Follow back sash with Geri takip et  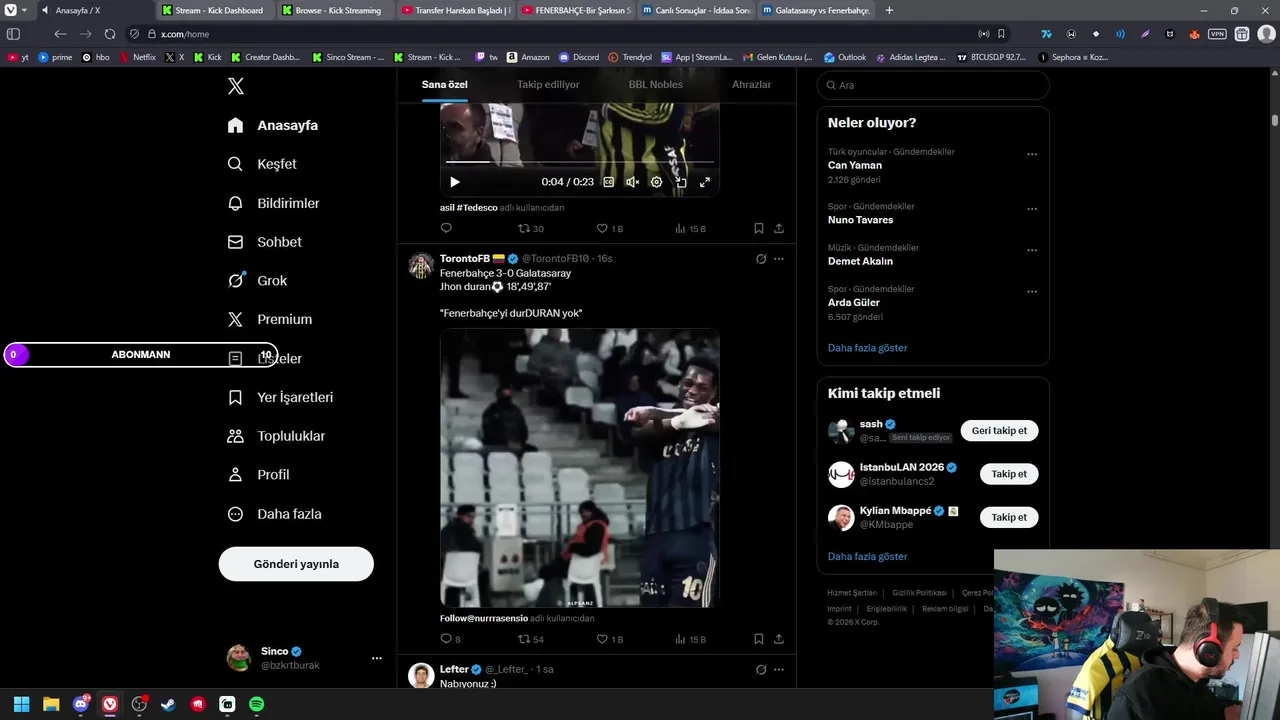999,431
